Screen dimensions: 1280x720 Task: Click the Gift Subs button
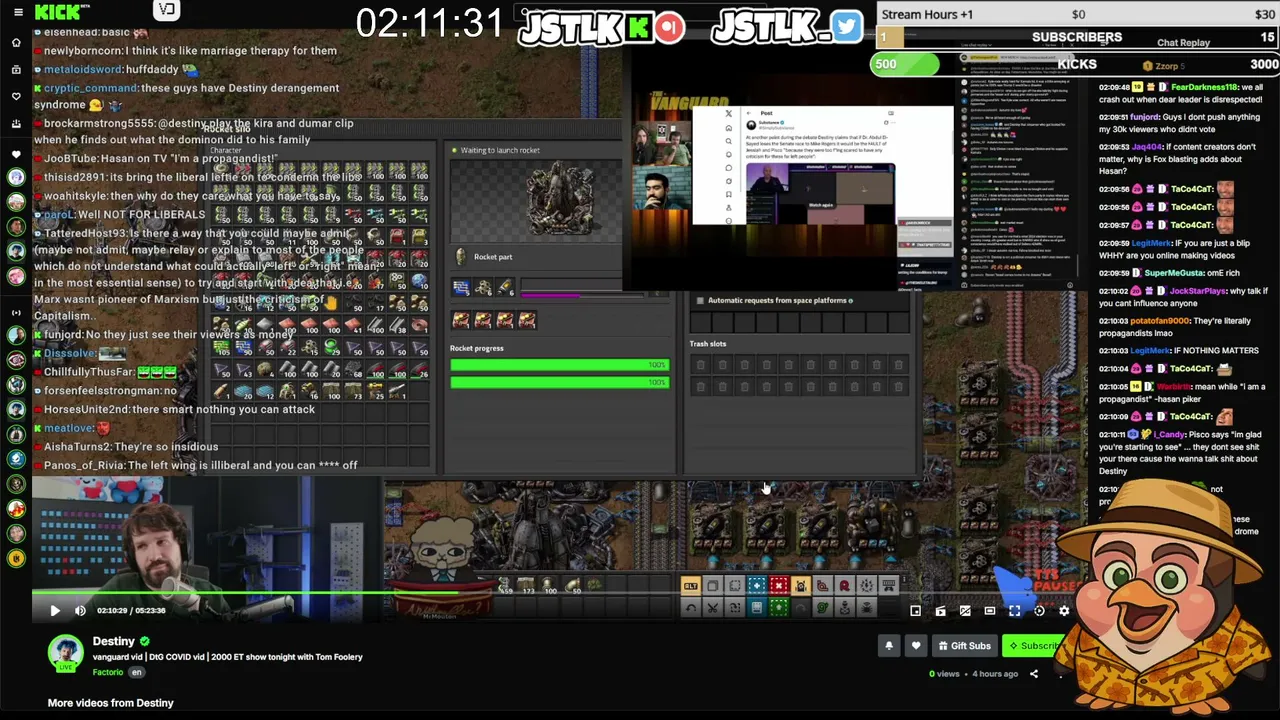(x=964, y=646)
